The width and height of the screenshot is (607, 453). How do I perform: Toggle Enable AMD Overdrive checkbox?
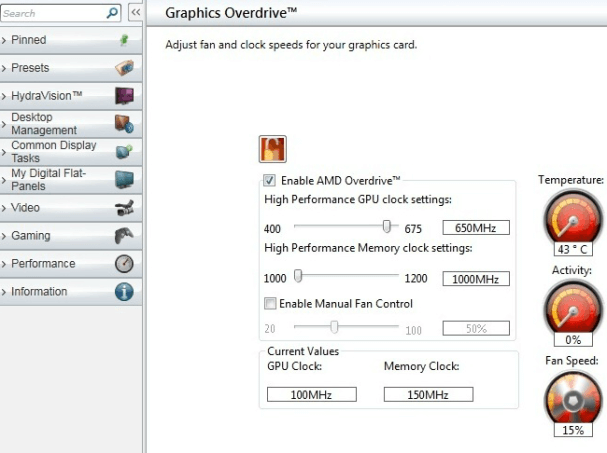point(269,180)
